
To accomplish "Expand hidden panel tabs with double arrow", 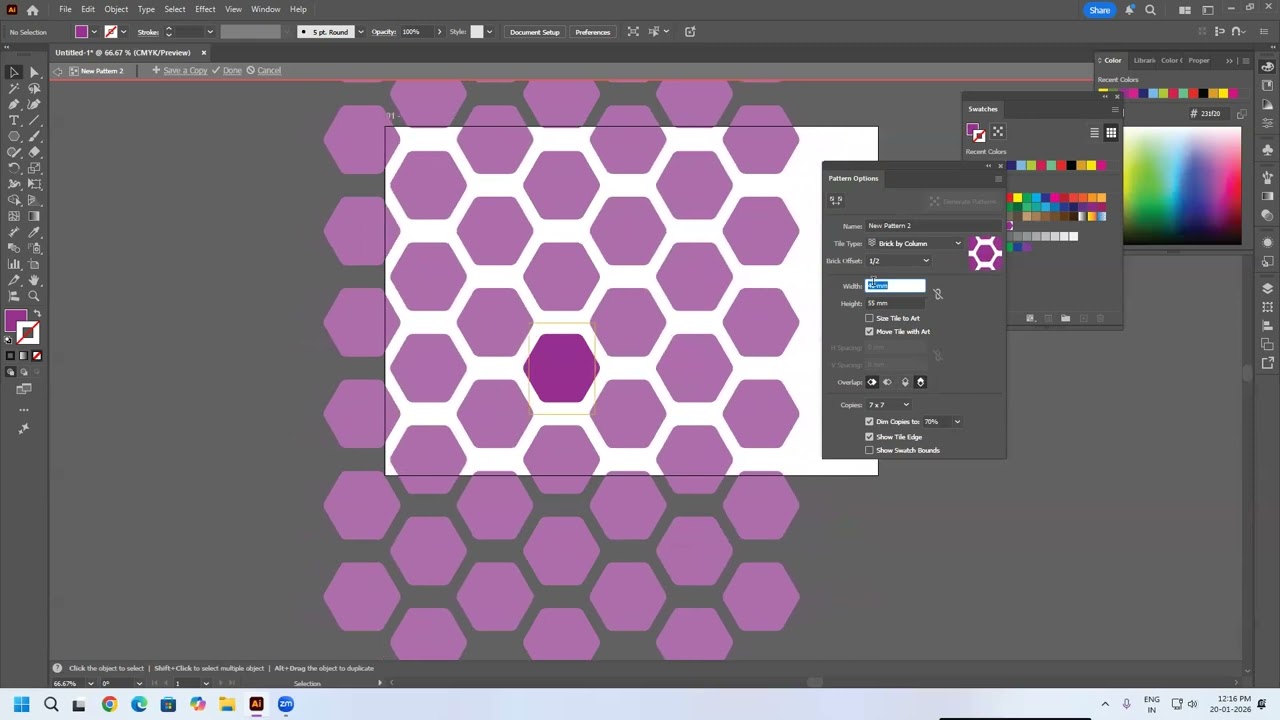I will (1229, 61).
